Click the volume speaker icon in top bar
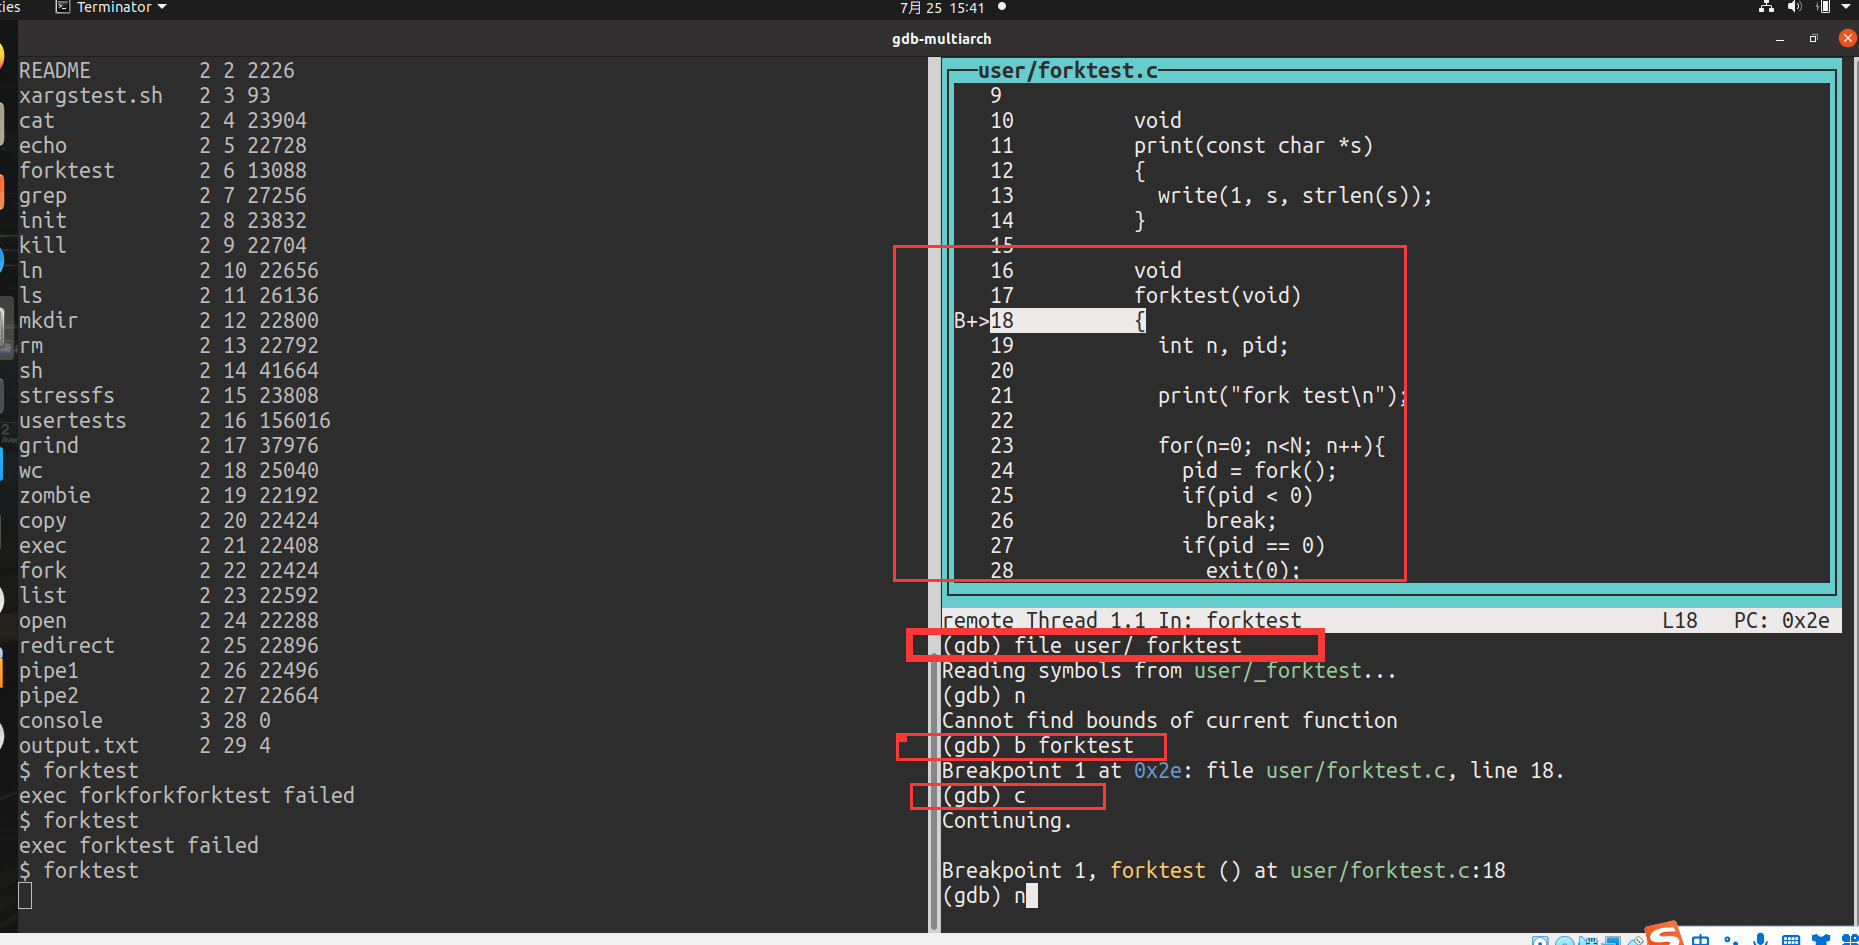Image resolution: width=1859 pixels, height=945 pixels. pyautogui.click(x=1793, y=8)
